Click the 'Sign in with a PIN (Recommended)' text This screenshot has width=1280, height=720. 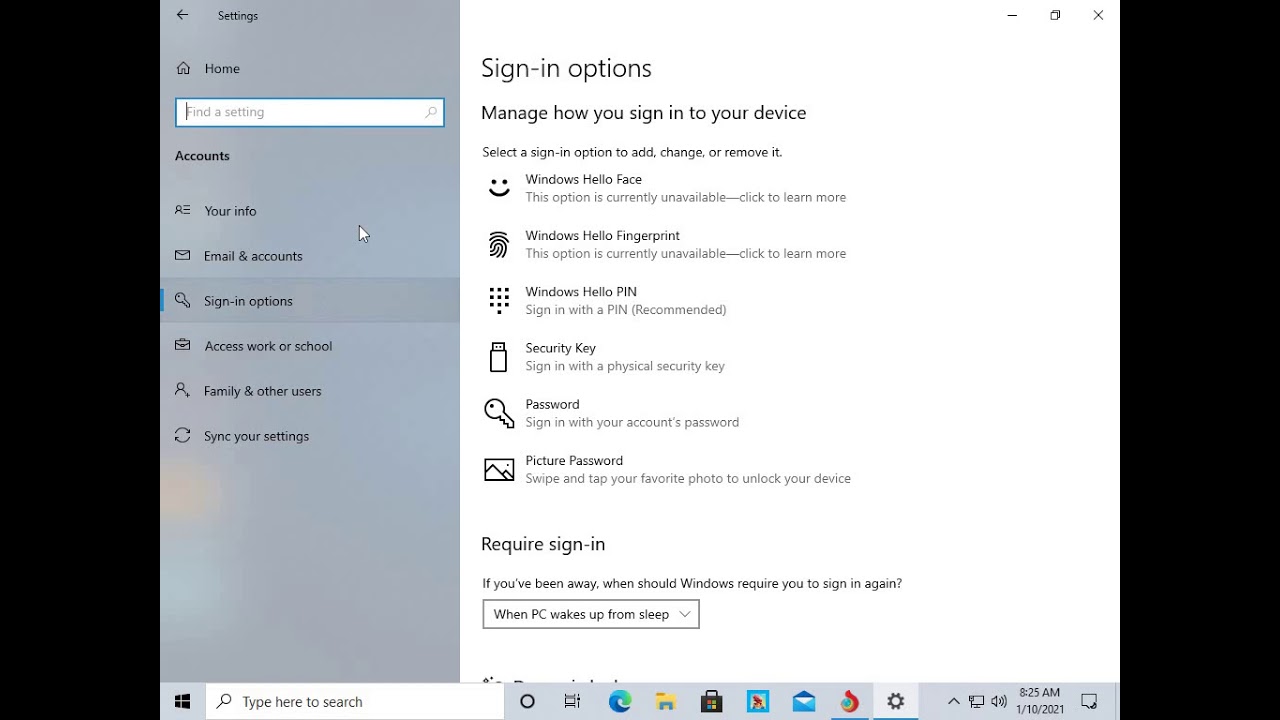(x=626, y=310)
